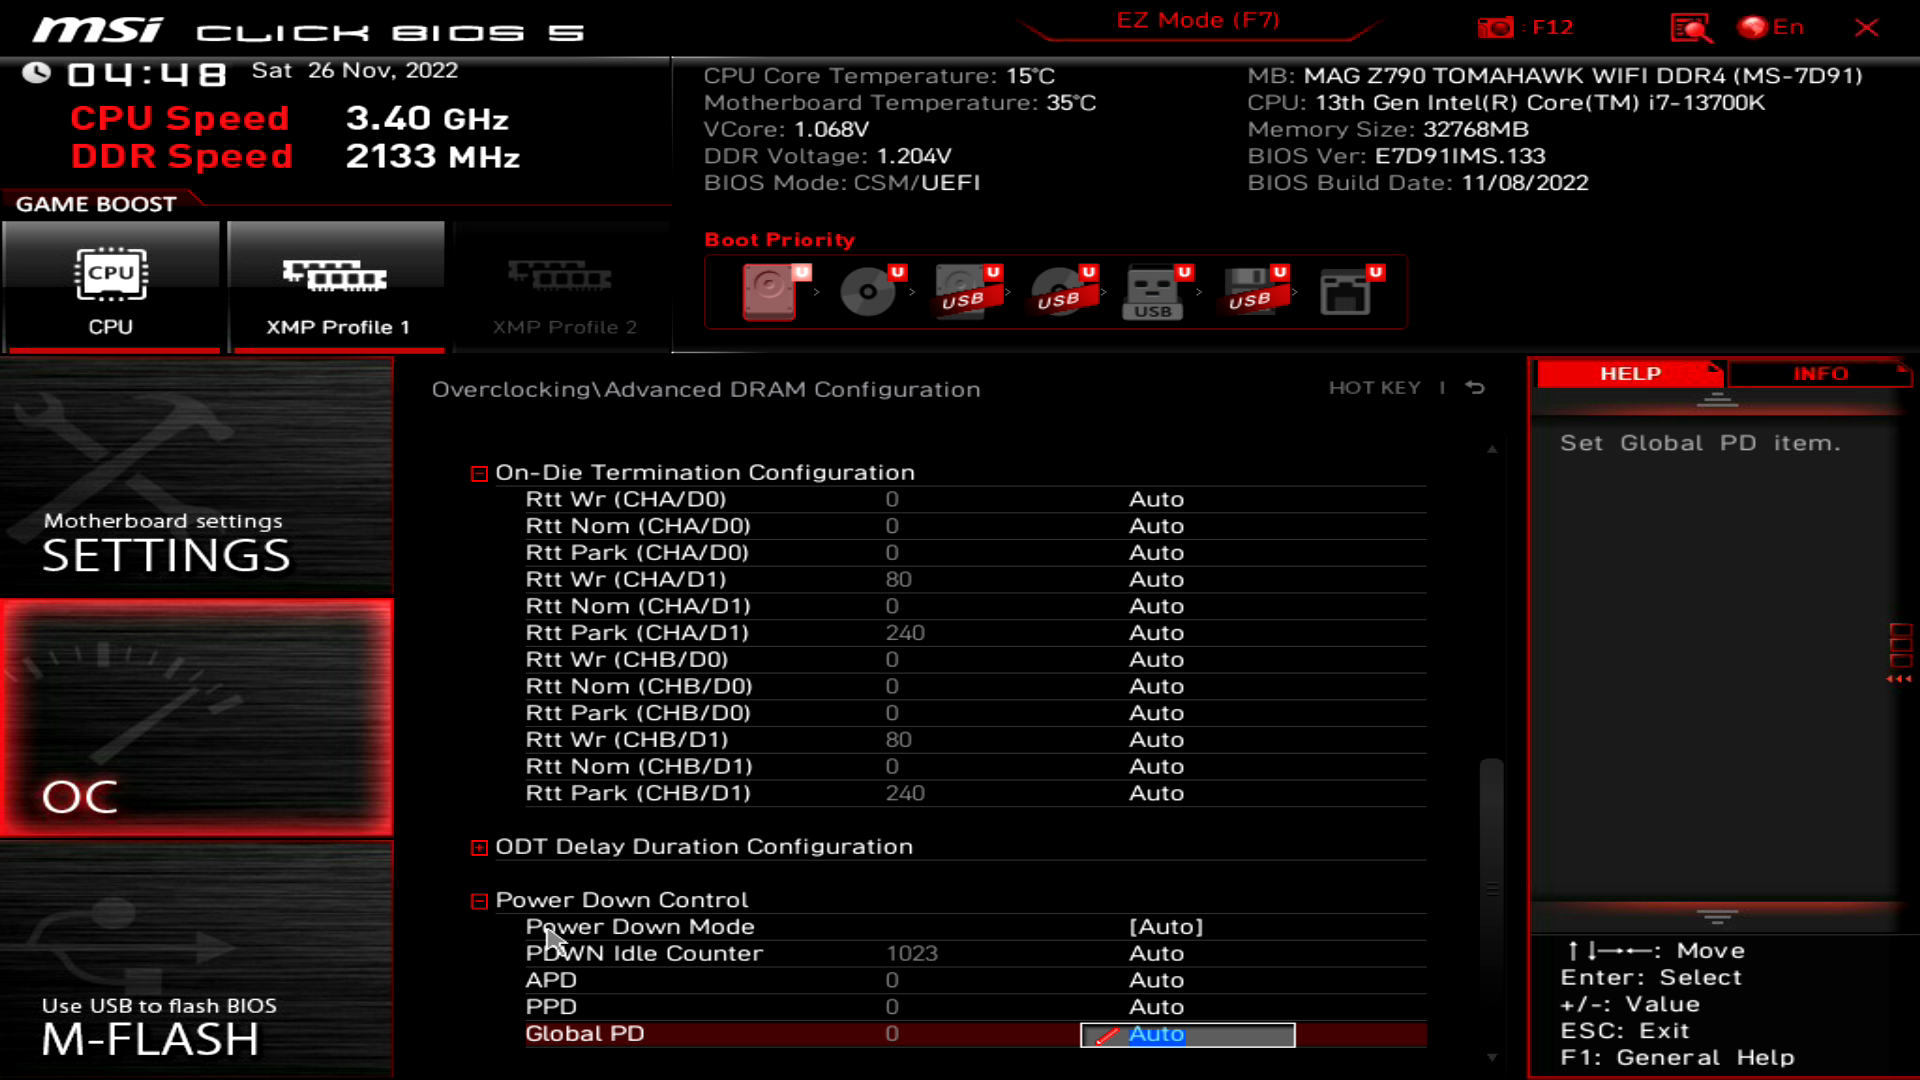Set Rtt Wr (CHB/D0) Auto value
This screenshot has height=1080, width=1920.
click(x=1156, y=660)
